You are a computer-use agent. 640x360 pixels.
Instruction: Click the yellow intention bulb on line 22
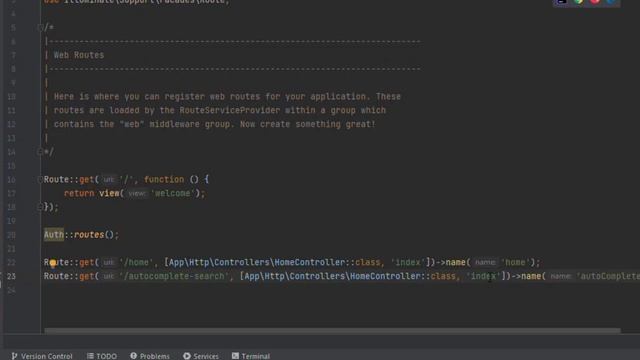pyautogui.click(x=53, y=263)
